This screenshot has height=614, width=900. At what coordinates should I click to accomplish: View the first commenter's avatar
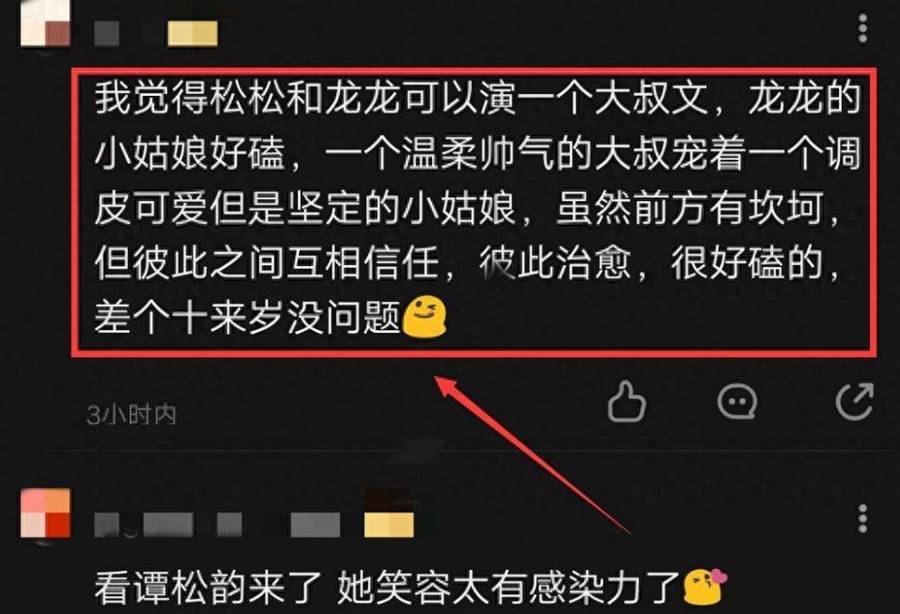click(45, 23)
